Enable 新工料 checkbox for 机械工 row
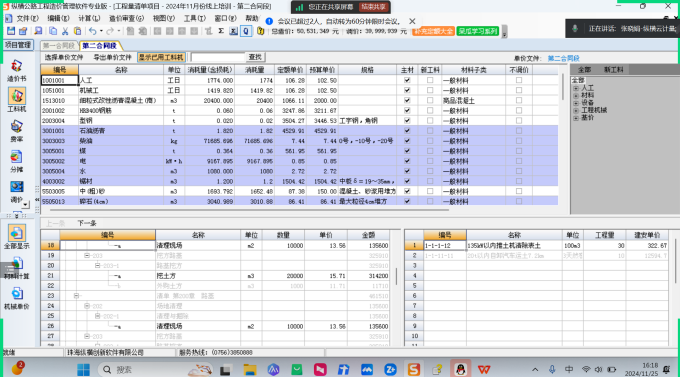 tap(430, 90)
